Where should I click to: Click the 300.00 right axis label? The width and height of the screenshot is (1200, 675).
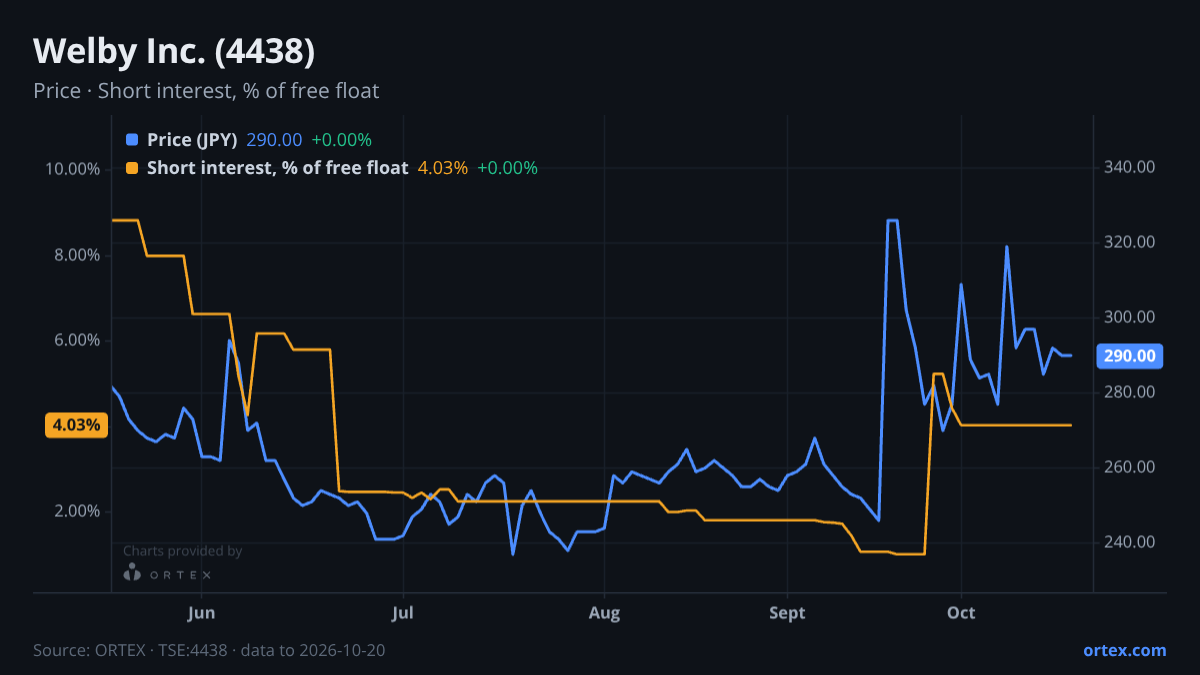[x=1130, y=317]
